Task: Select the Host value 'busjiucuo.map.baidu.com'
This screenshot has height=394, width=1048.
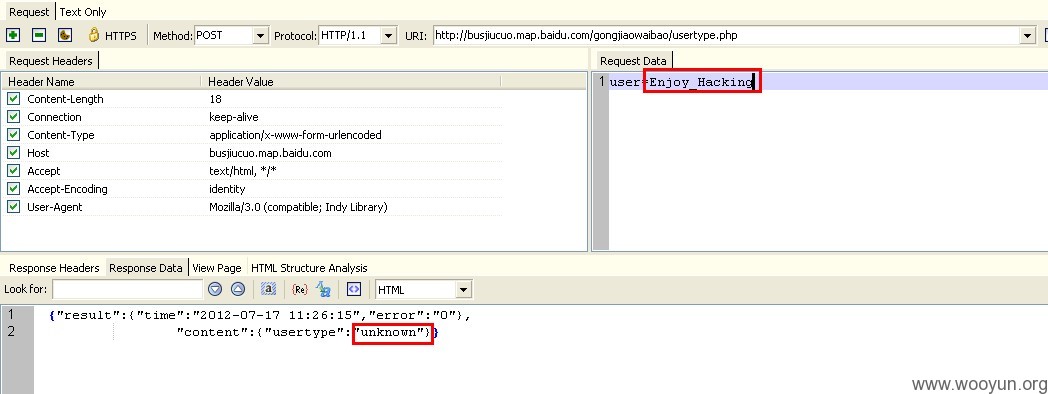Action: tap(270, 153)
